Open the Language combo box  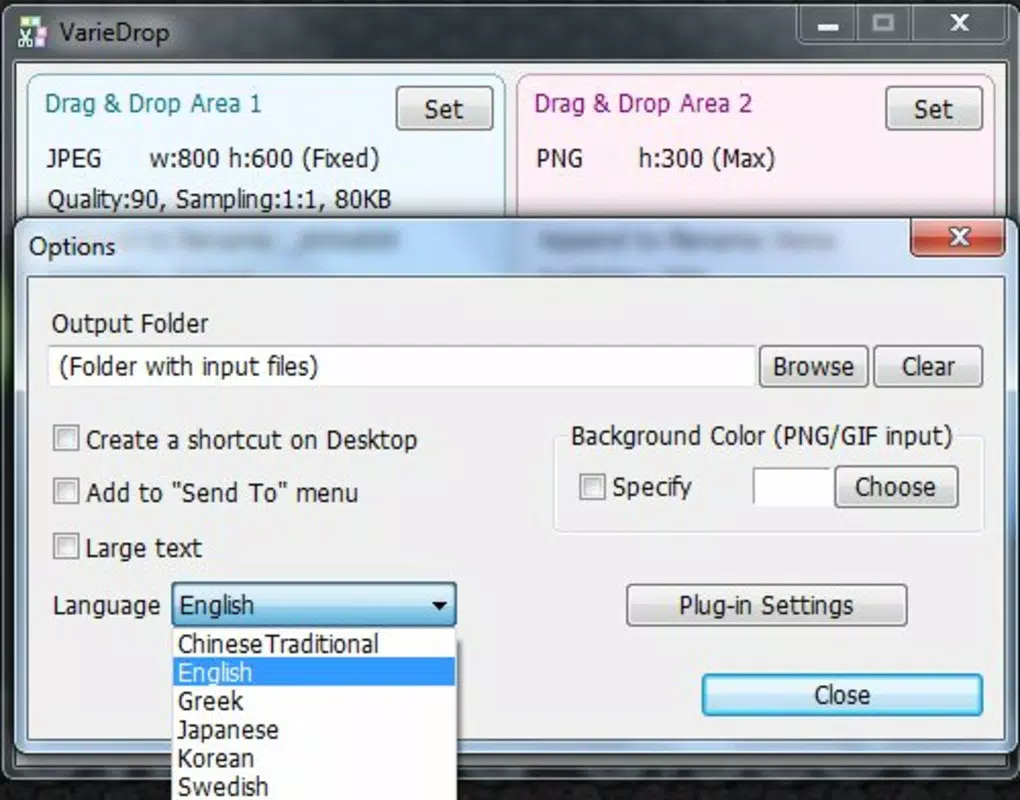click(x=314, y=605)
